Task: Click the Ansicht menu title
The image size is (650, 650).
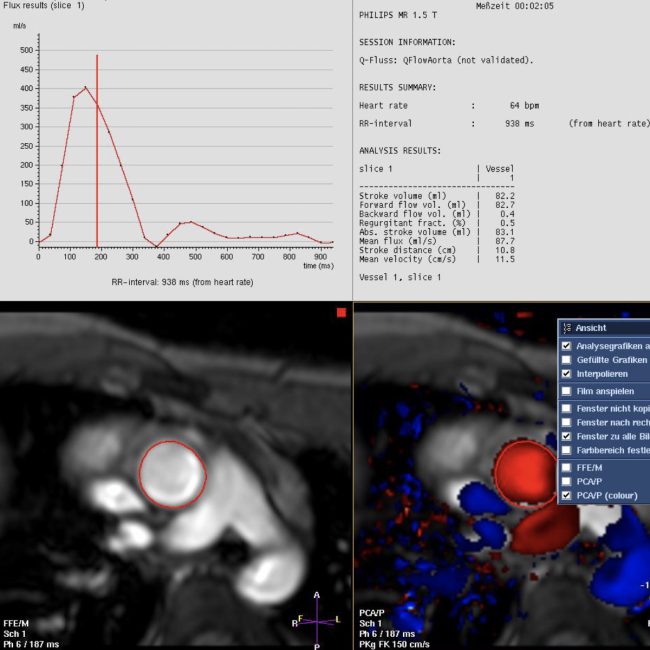Action: [590, 328]
